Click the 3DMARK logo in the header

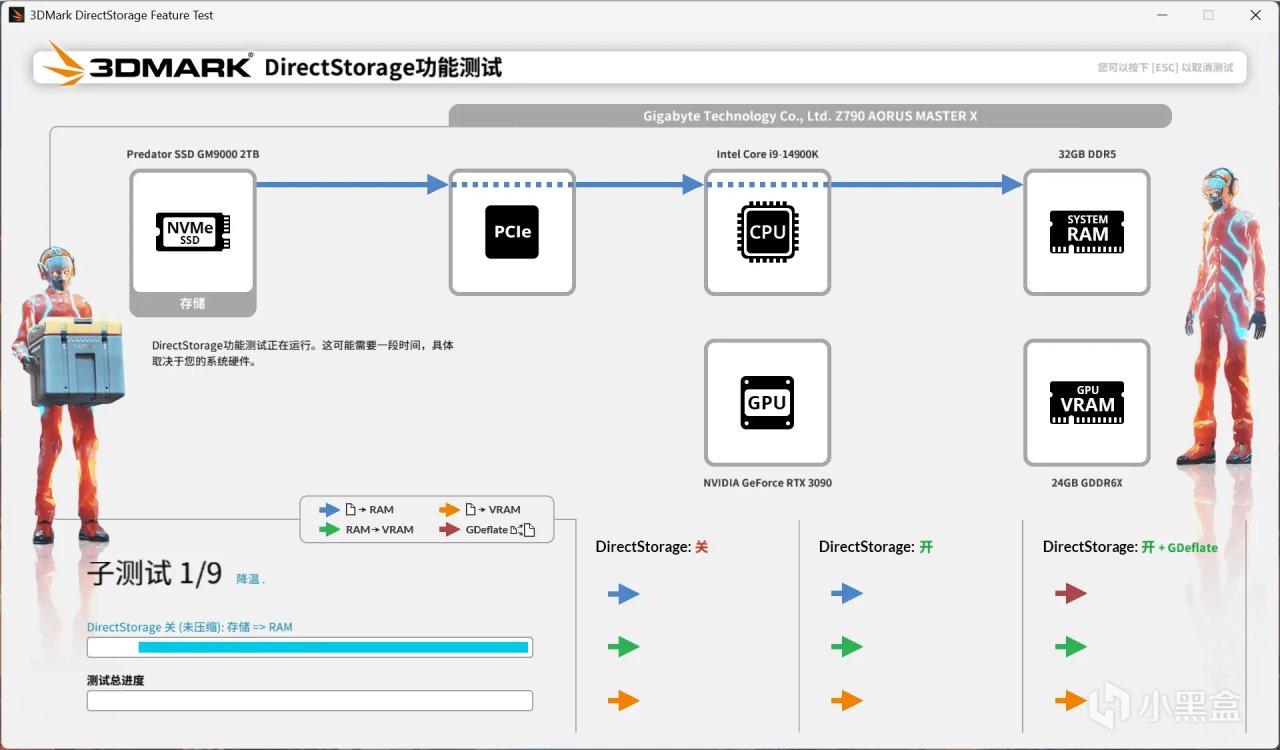[x=149, y=66]
